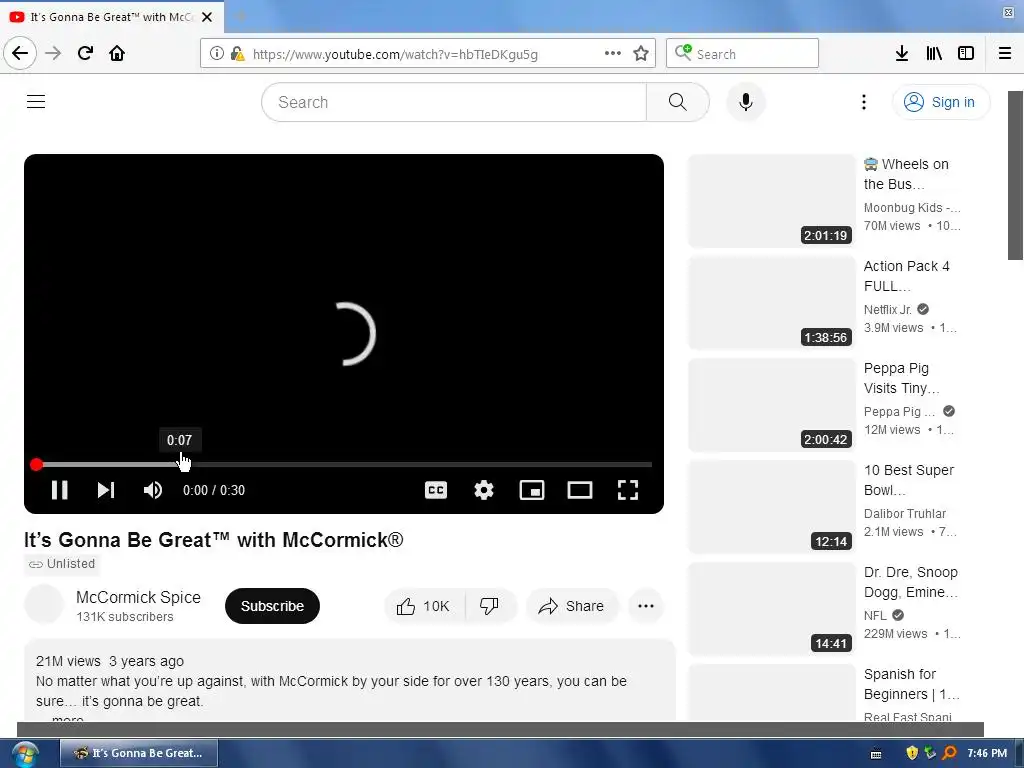Image resolution: width=1024 pixels, height=768 pixels.
Task: Click thumbnail with 2:00:42 duration
Action: tap(771, 405)
